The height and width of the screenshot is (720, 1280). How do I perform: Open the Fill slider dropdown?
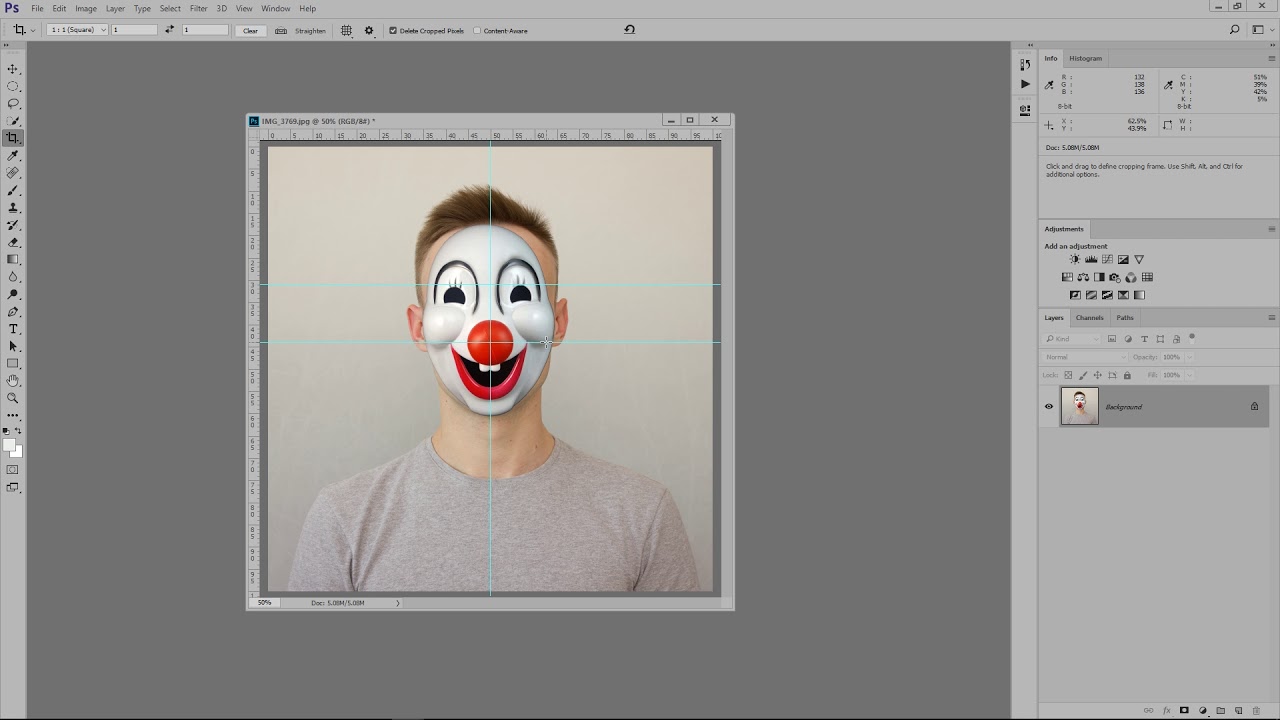coord(1189,375)
